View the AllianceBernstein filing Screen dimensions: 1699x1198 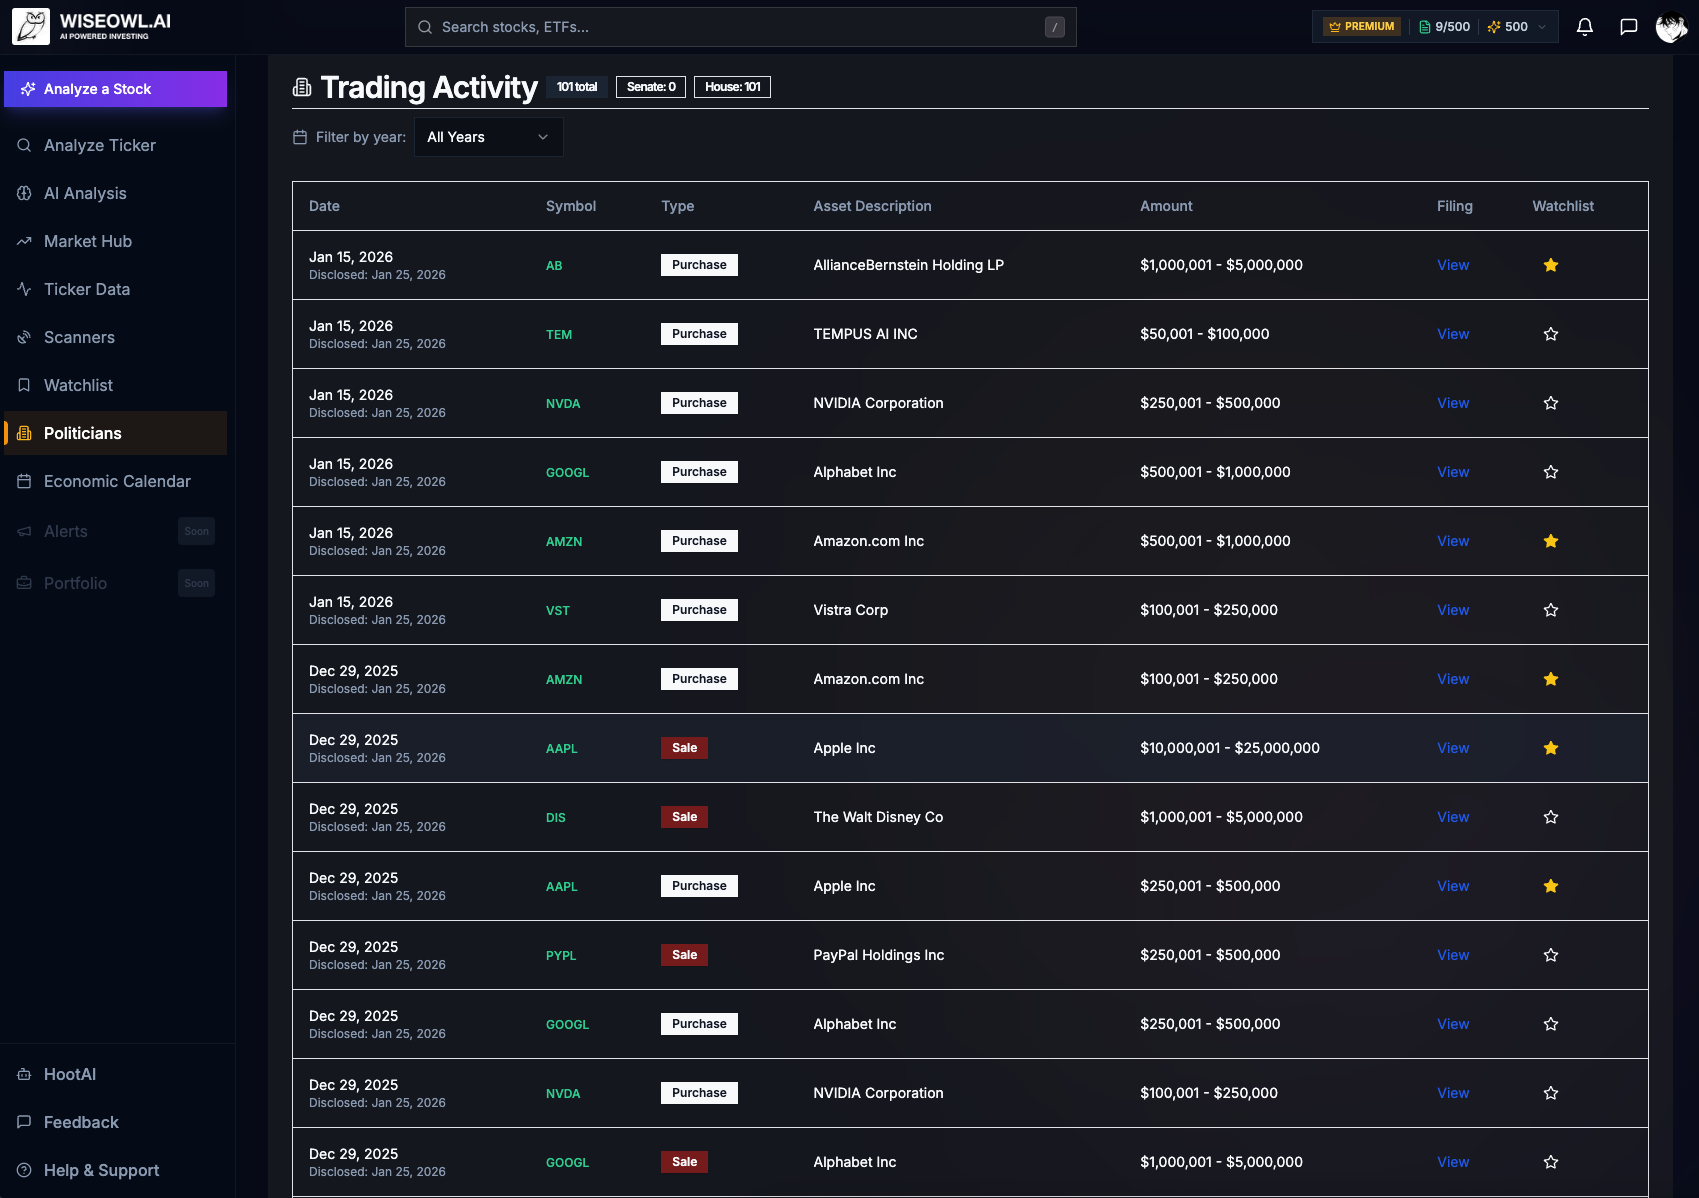(x=1453, y=265)
